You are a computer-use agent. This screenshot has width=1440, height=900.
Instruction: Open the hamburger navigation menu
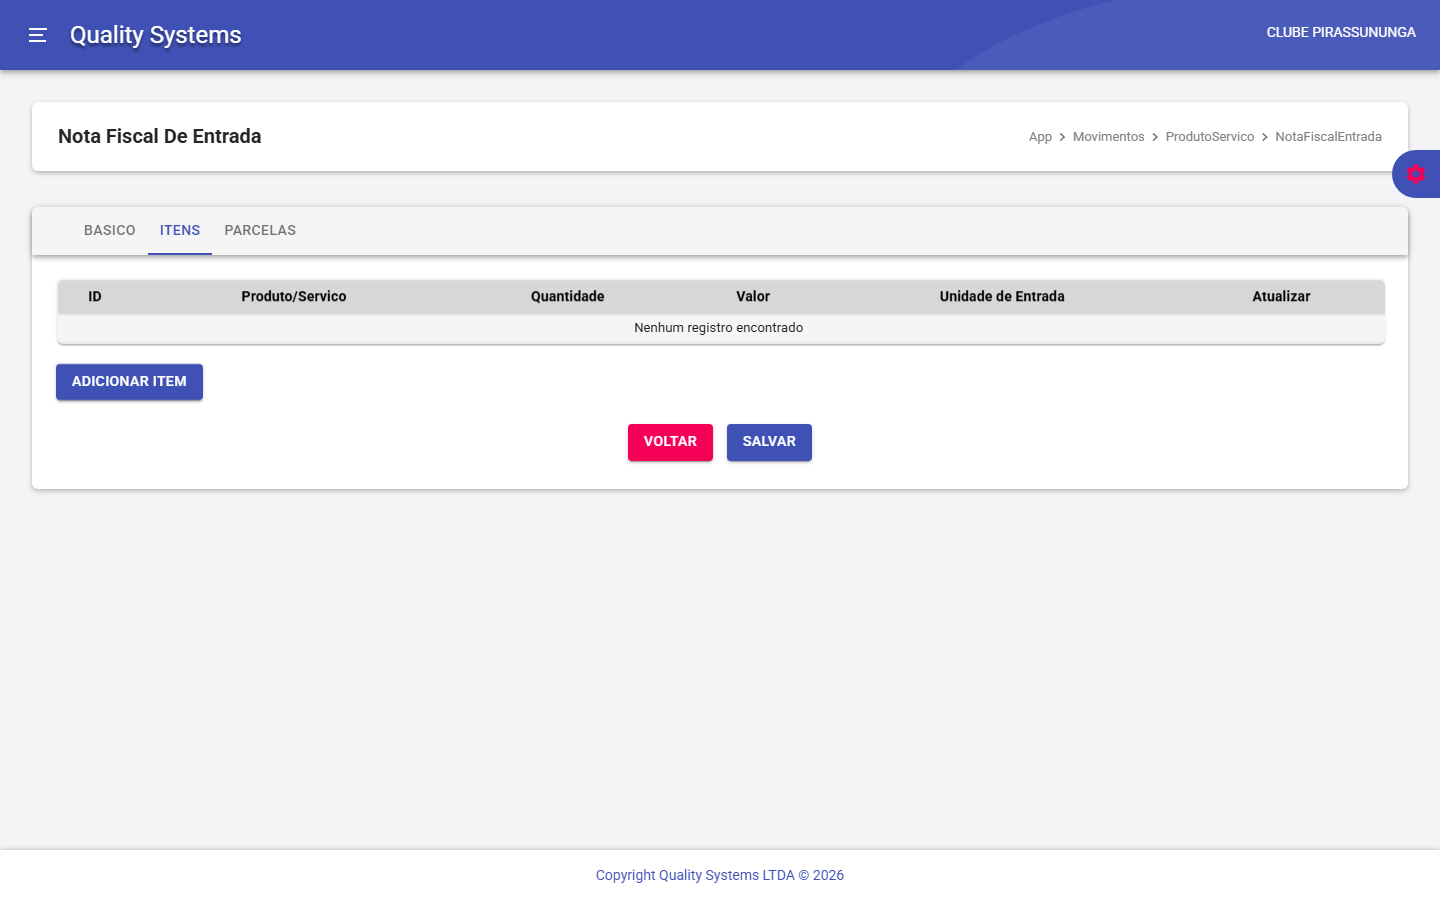tap(38, 35)
